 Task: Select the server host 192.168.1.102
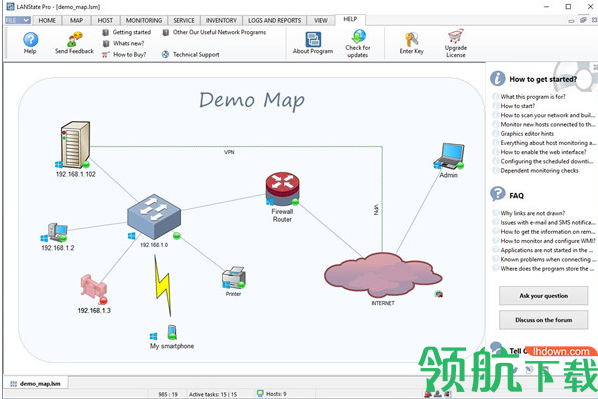pyautogui.click(x=75, y=145)
